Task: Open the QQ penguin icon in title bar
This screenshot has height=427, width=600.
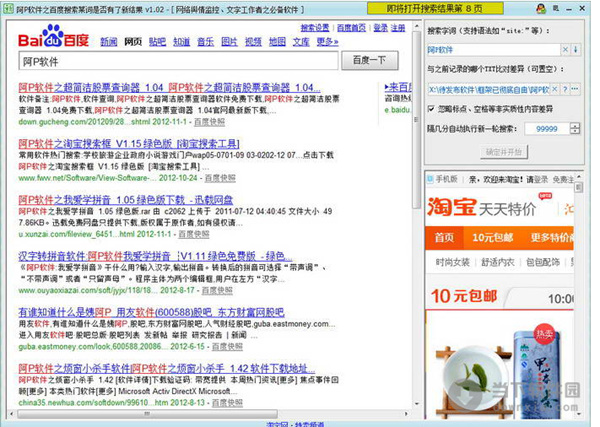Action: [541, 8]
